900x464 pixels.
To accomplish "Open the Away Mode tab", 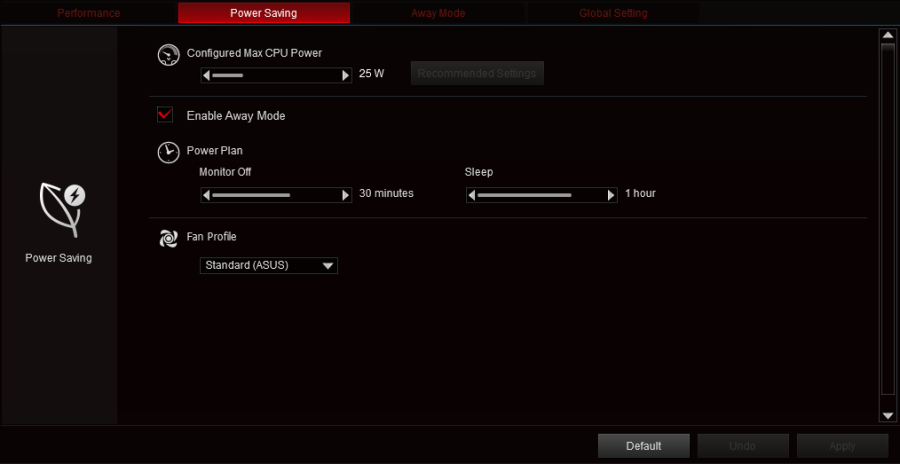I will coord(438,13).
